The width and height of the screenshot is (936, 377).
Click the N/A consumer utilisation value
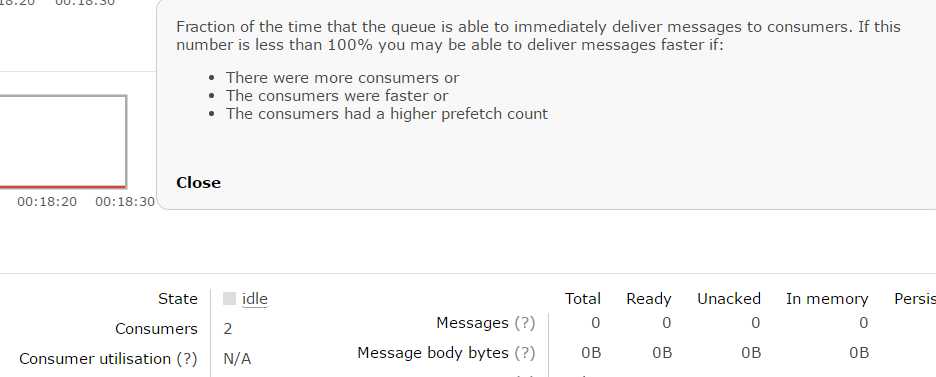[x=237, y=359]
